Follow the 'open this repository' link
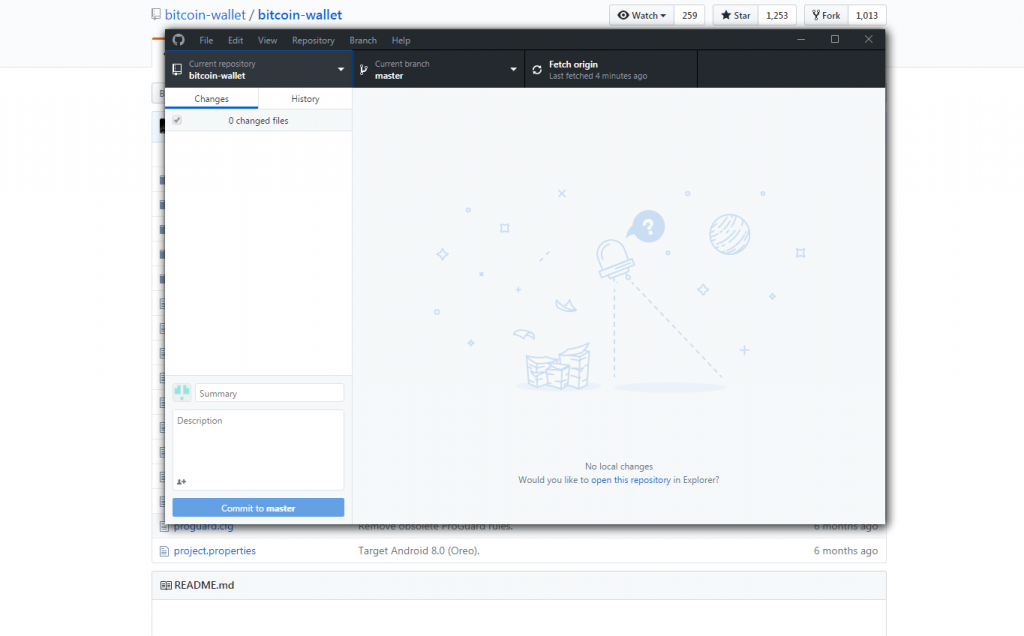1024x636 pixels. point(631,480)
